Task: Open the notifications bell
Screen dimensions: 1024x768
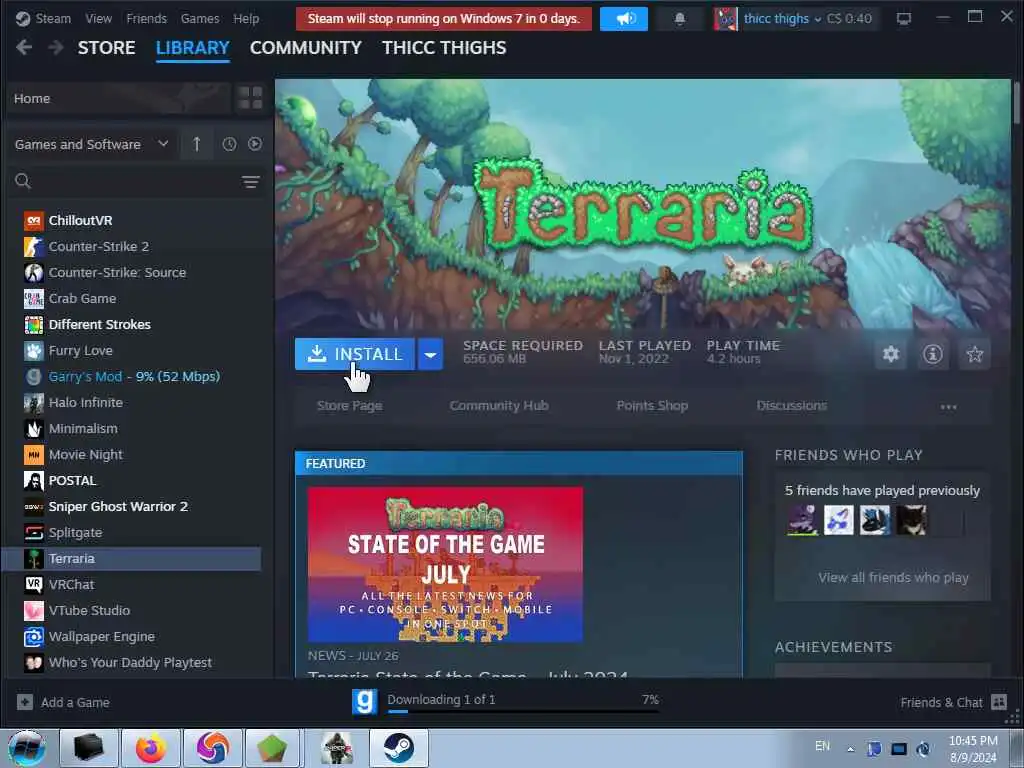Action: click(x=680, y=18)
